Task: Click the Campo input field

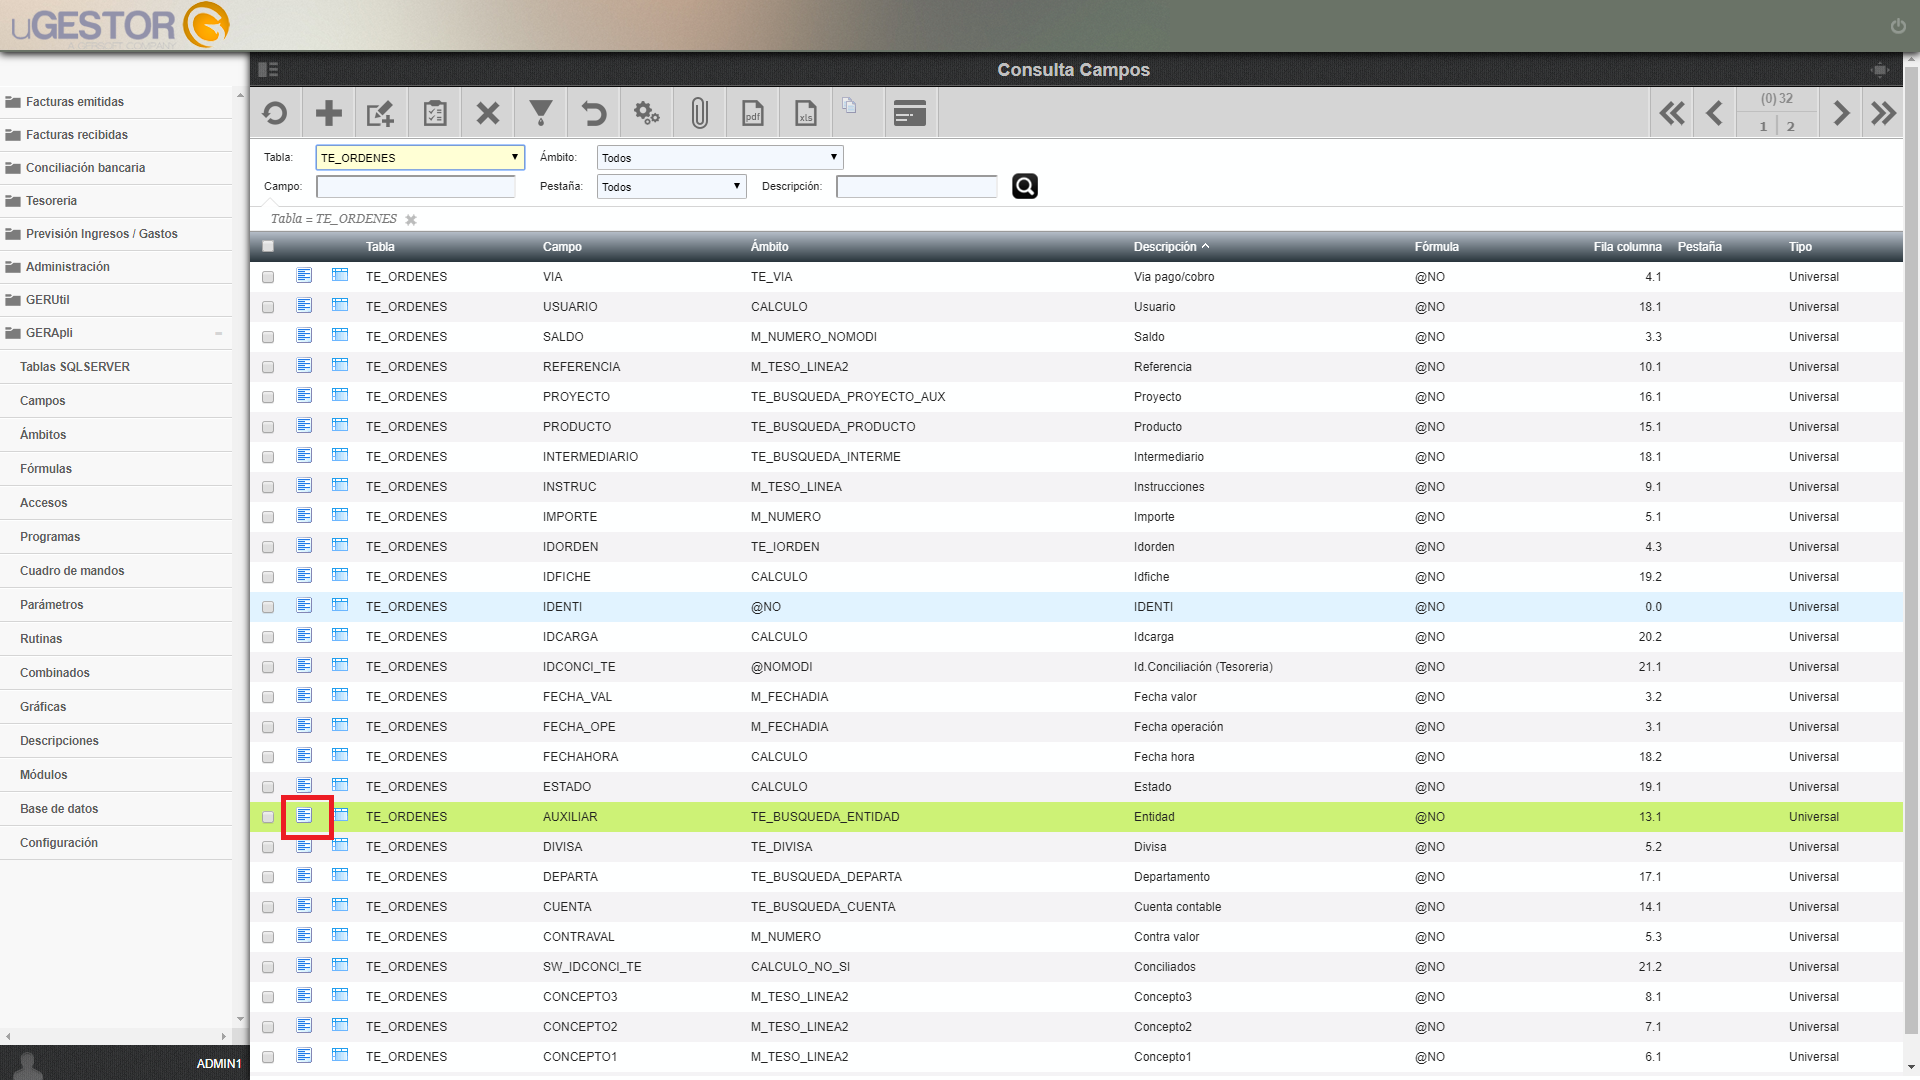Action: (x=416, y=186)
